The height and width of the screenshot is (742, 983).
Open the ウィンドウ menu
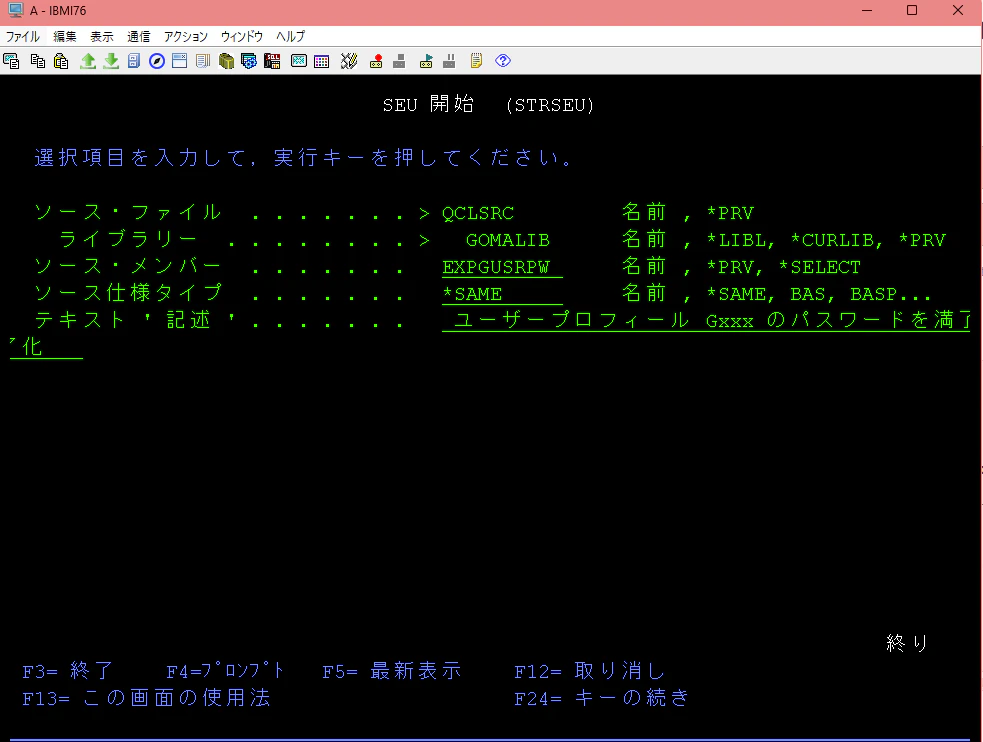tap(241, 36)
